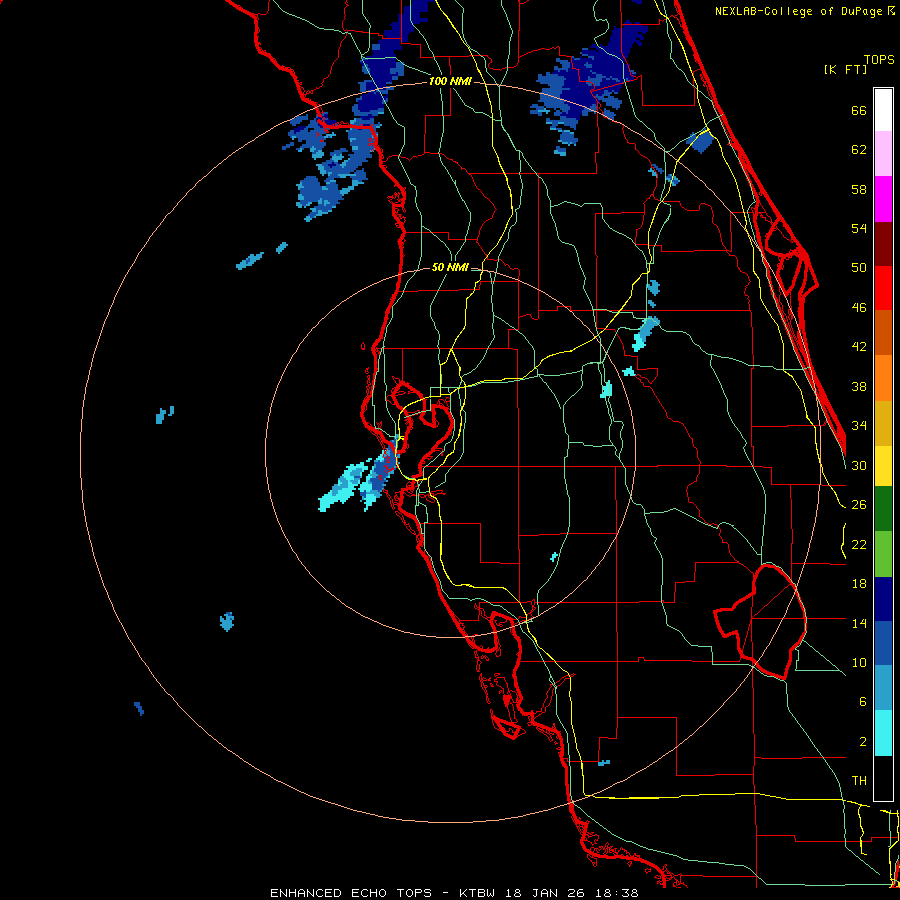This screenshot has width=900, height=900.
Task: Pick the bright red legend swatch
Action: (883, 288)
